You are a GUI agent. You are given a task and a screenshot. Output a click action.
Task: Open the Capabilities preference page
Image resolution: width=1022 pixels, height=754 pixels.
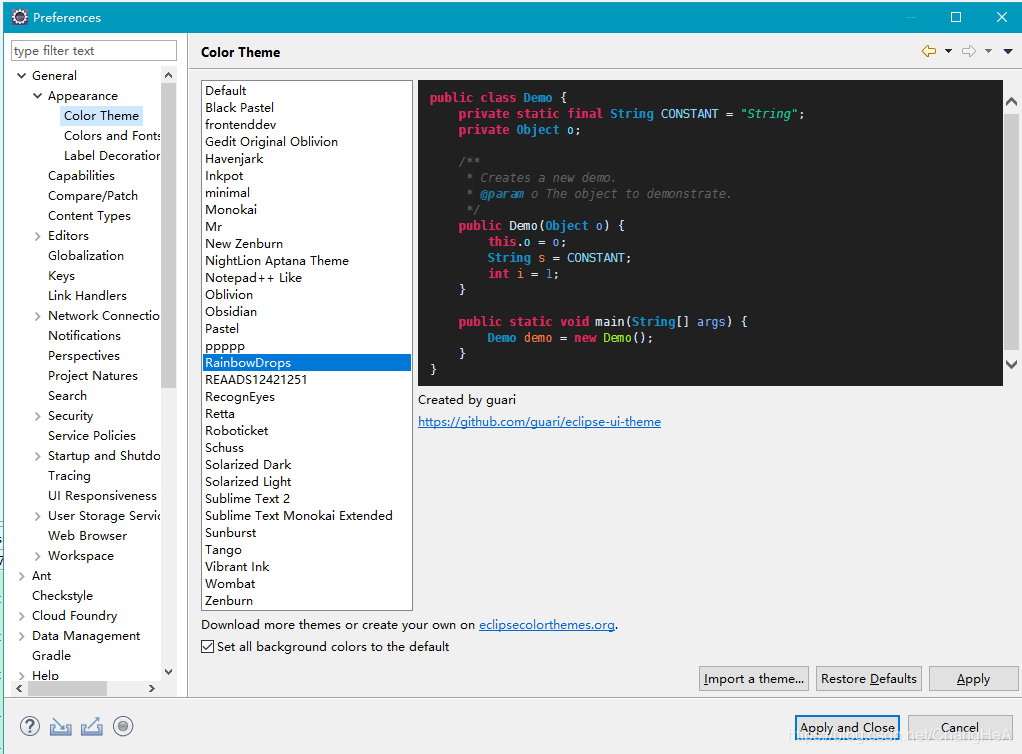click(x=81, y=175)
